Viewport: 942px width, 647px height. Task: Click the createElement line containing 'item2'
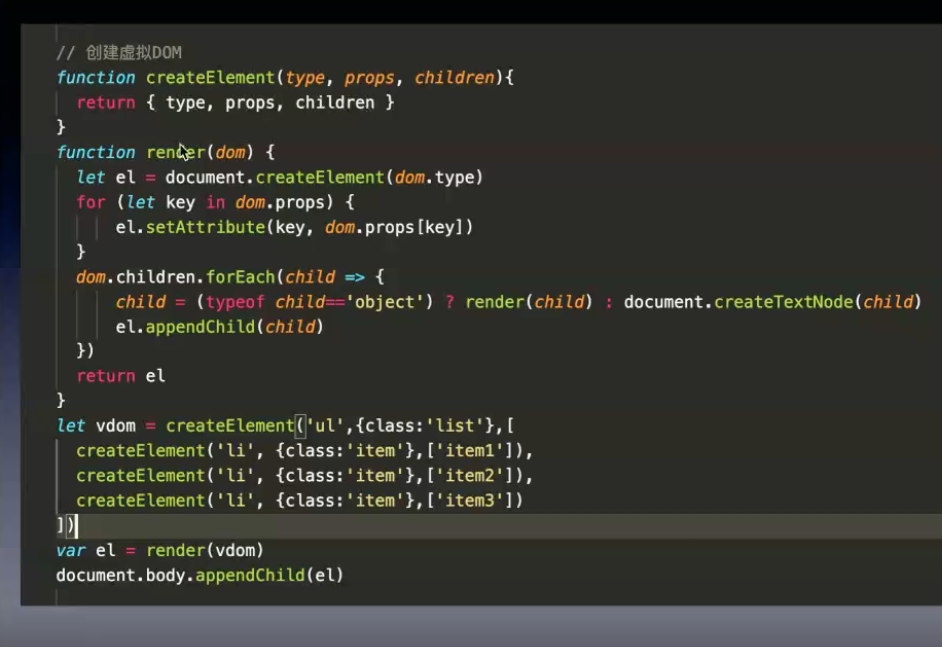305,476
